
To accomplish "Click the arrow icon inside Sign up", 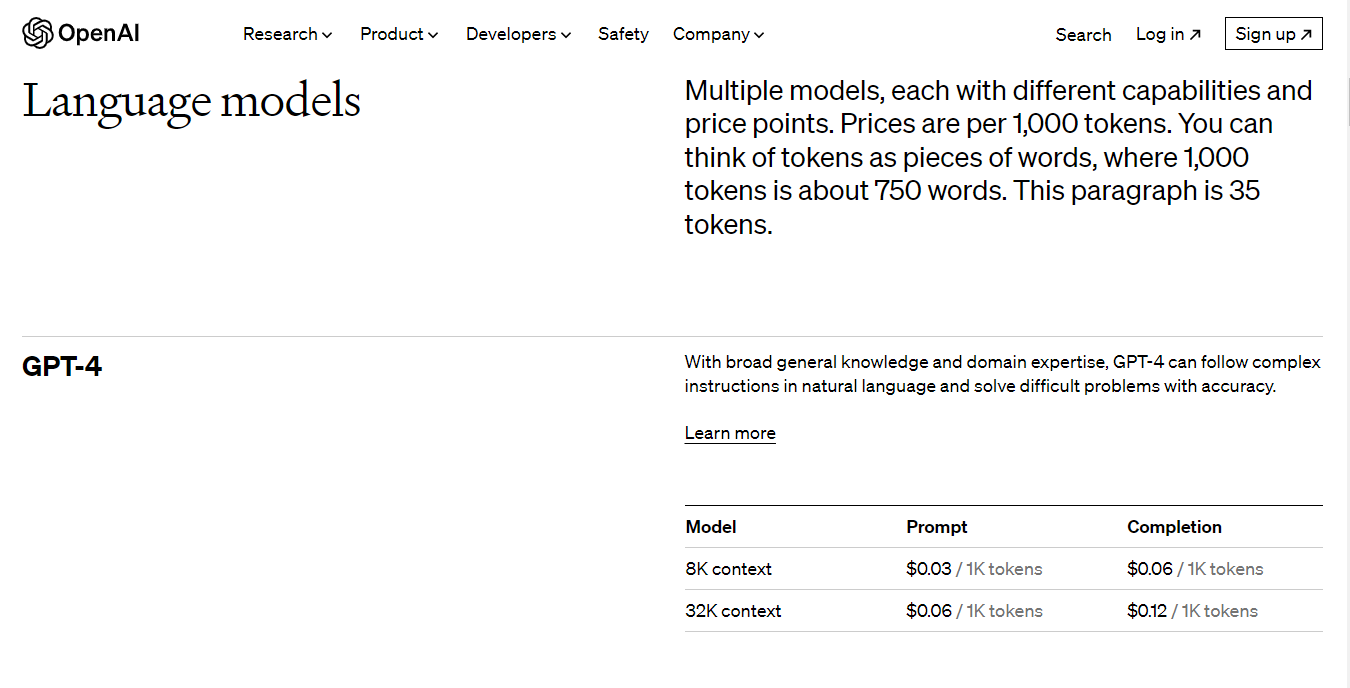I will coord(1306,34).
